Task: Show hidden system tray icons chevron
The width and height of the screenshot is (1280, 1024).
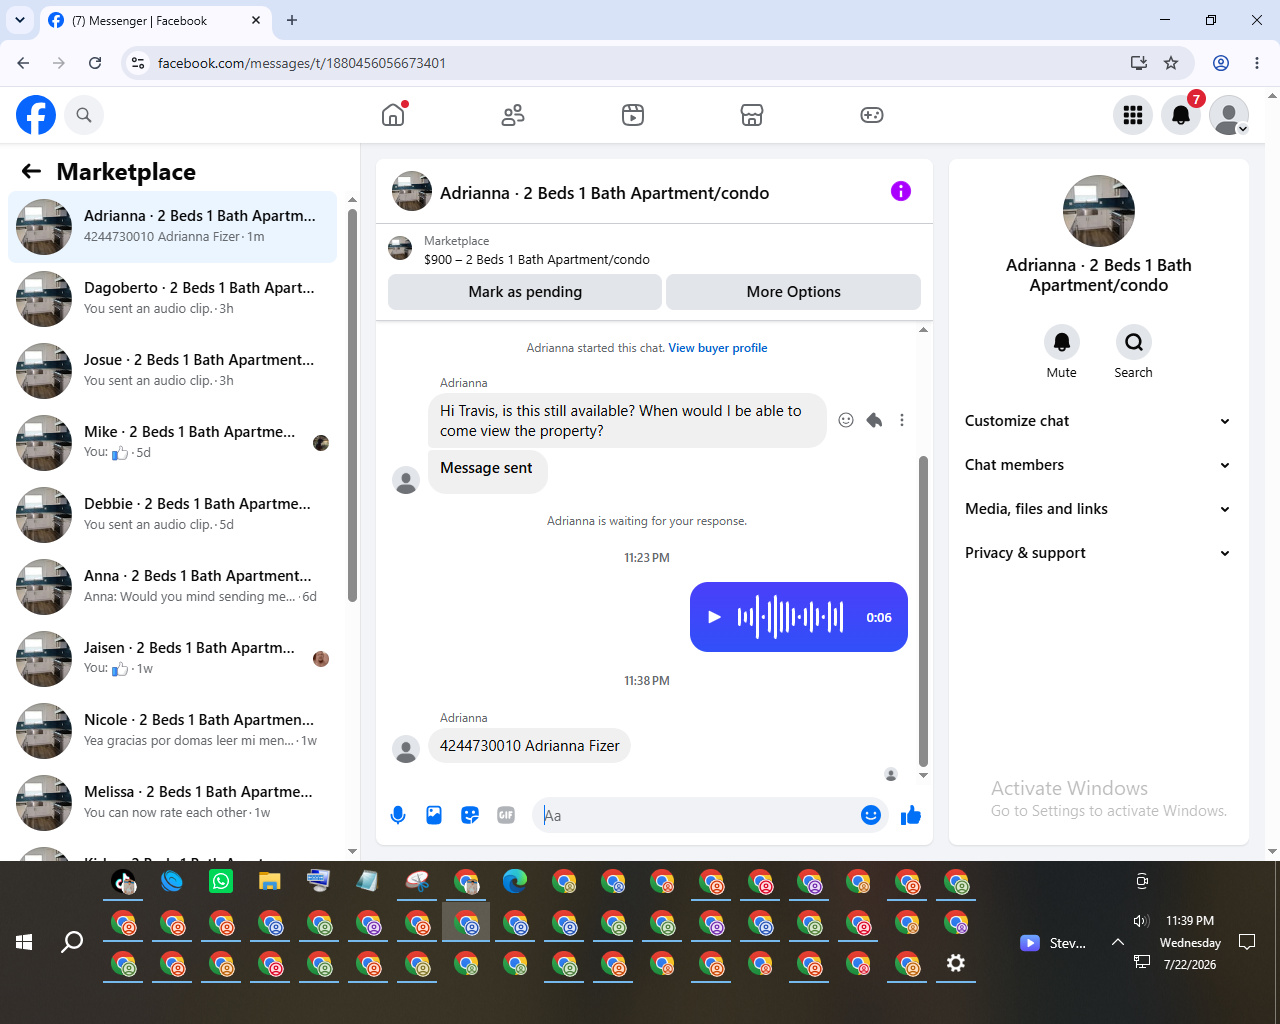Action: (x=1118, y=942)
